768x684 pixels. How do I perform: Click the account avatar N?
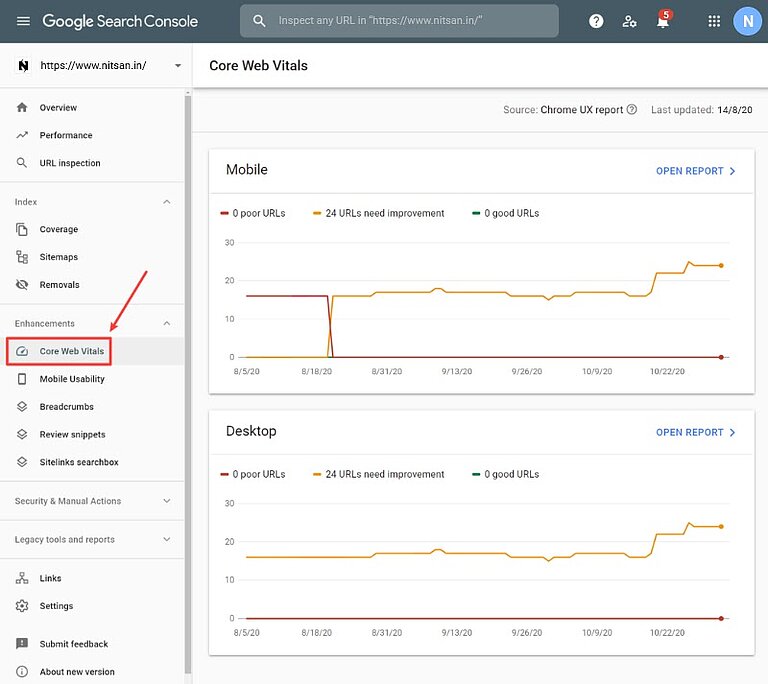pyautogui.click(x=746, y=21)
